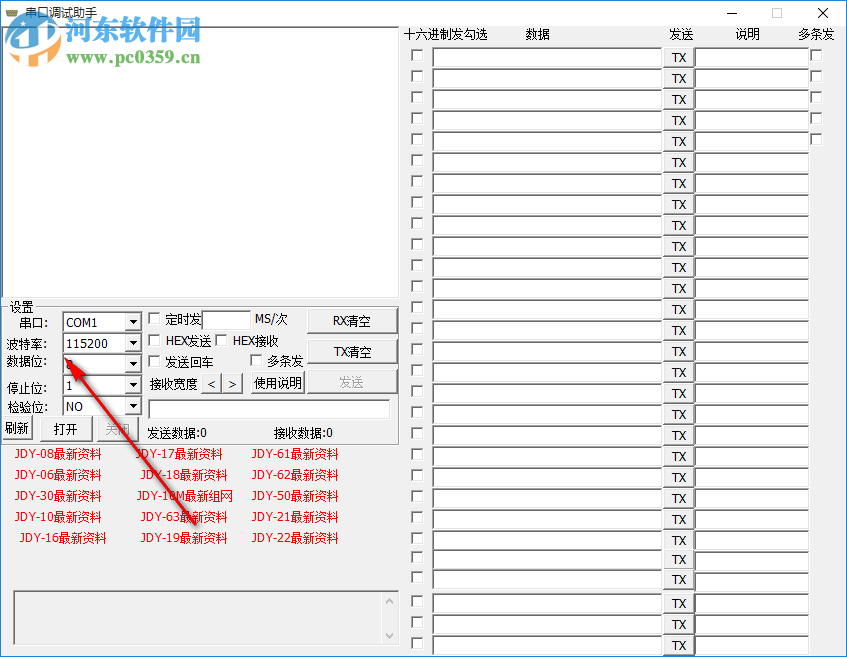Screen dimensions: 847x657
Task: Close the 串口调试助手 window
Action: coord(823,13)
